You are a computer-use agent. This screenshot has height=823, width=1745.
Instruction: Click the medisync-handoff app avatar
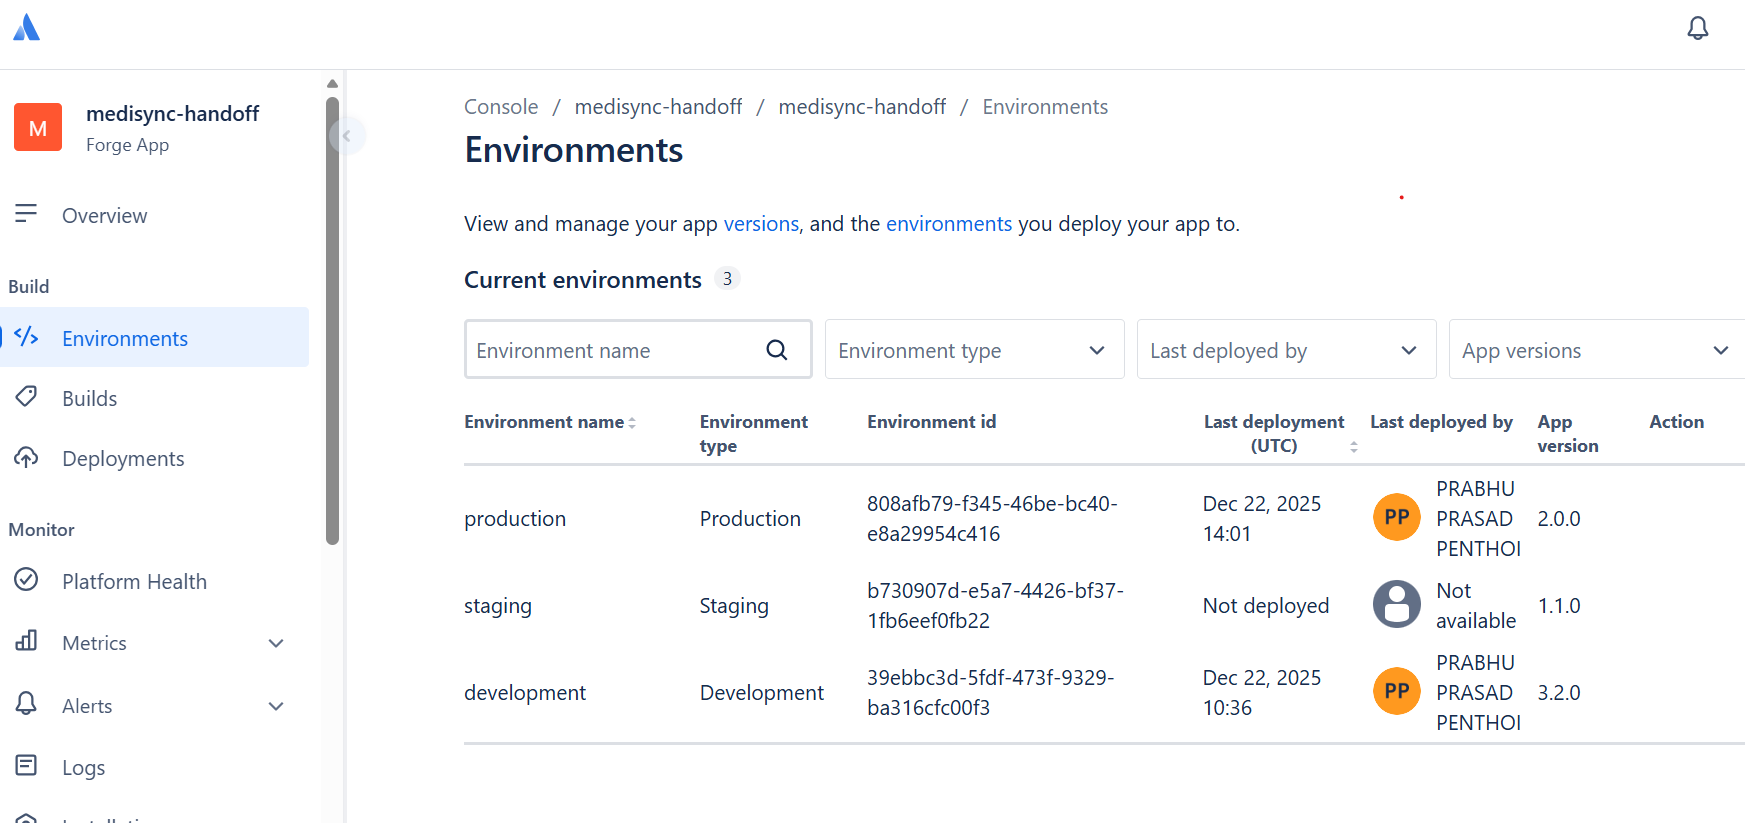tap(38, 128)
